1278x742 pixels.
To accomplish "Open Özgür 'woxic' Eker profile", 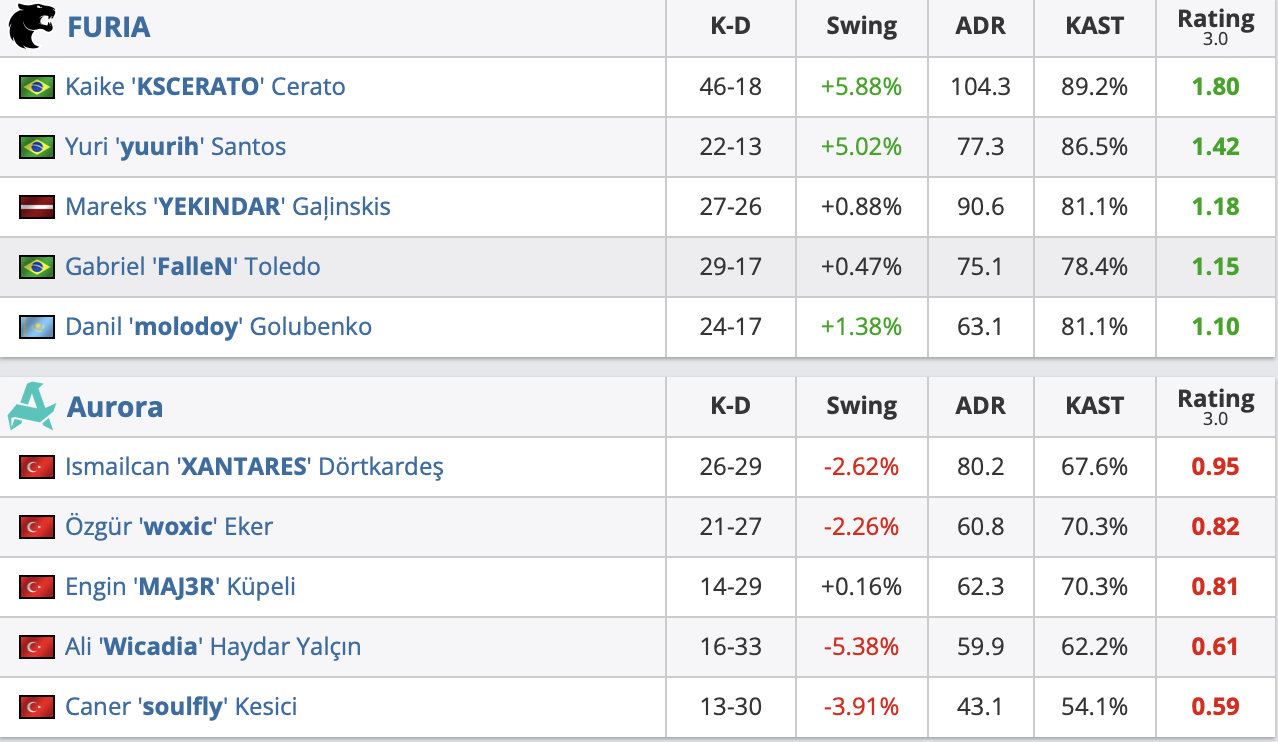I will (168, 527).
